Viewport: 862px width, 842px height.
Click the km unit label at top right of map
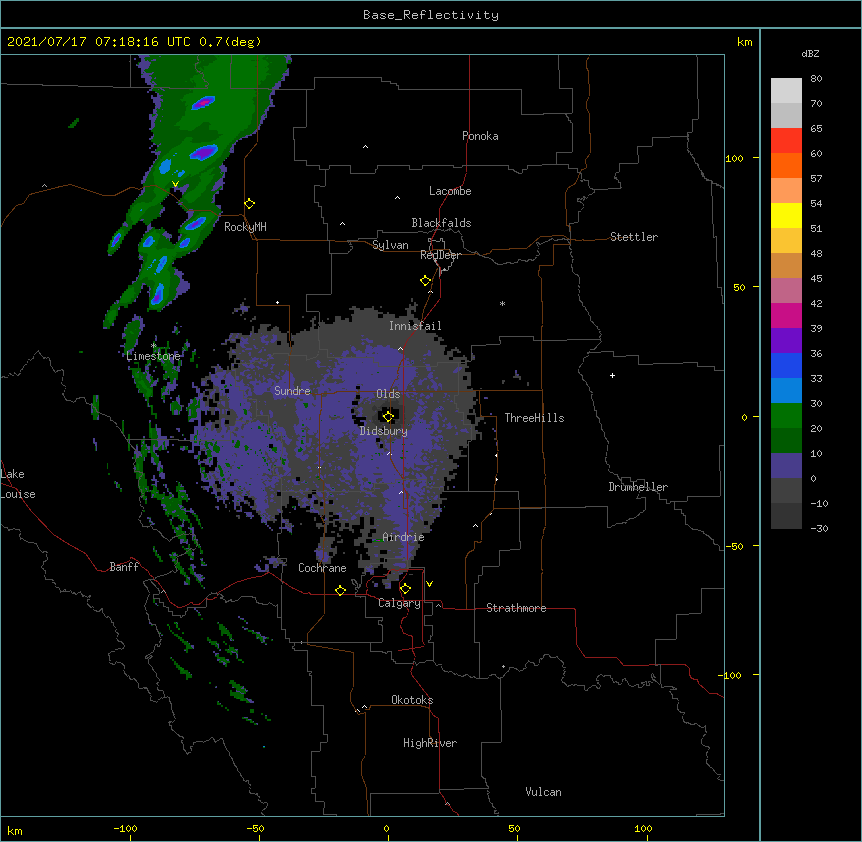click(x=745, y=42)
